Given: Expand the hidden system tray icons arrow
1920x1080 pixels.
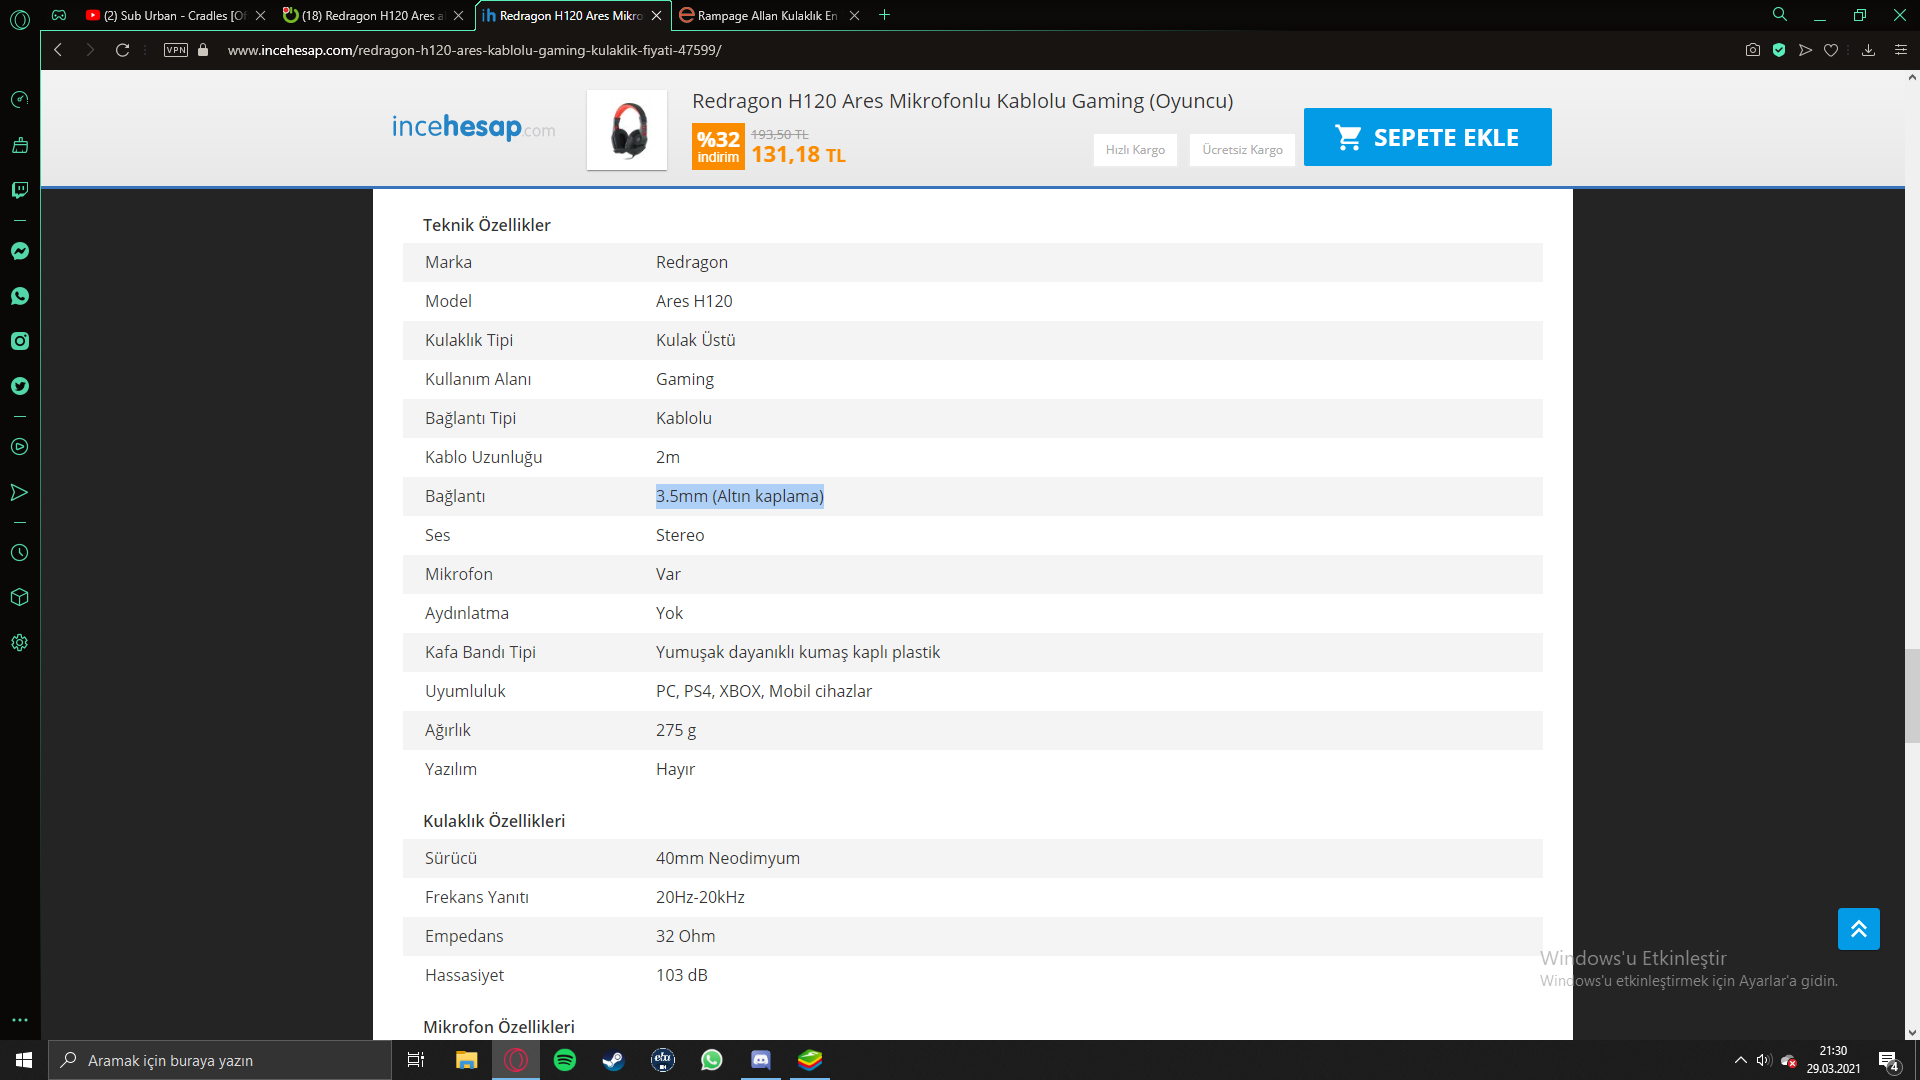Looking at the screenshot, I should (1740, 1060).
